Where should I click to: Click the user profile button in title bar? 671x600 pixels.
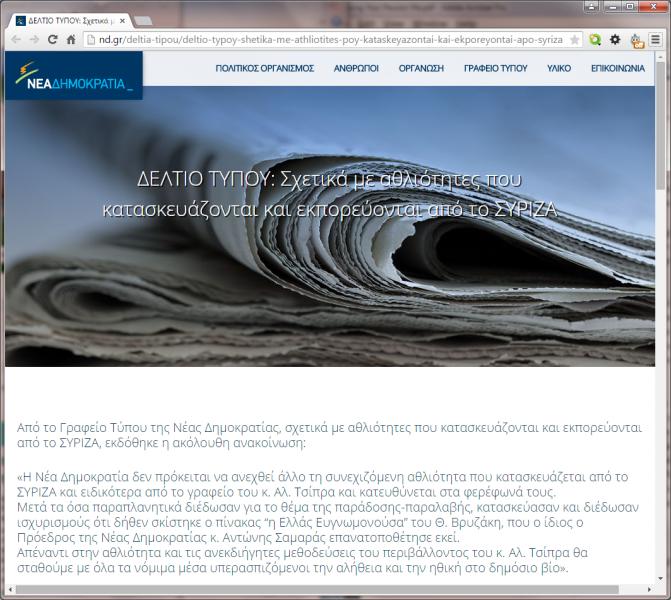tap(592, 6)
